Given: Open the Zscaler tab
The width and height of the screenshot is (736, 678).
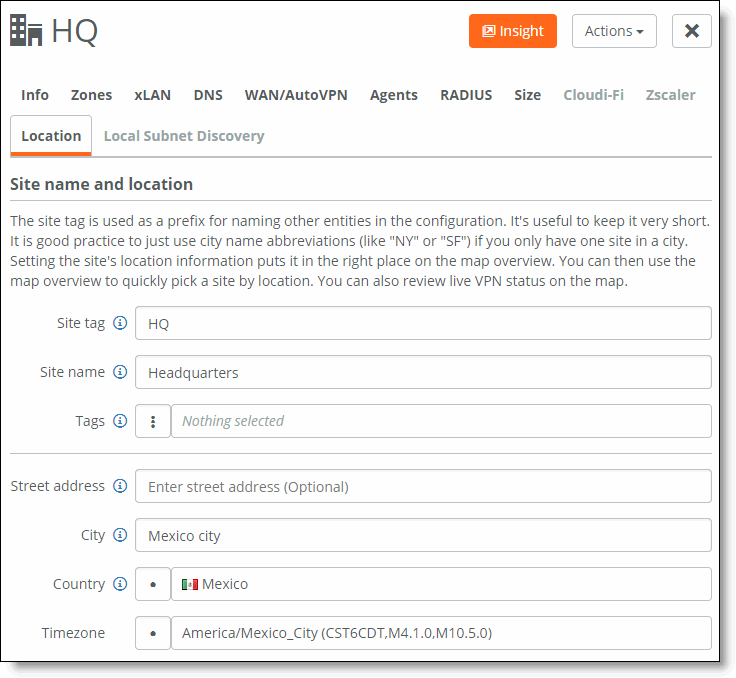Looking at the screenshot, I should tap(670, 95).
